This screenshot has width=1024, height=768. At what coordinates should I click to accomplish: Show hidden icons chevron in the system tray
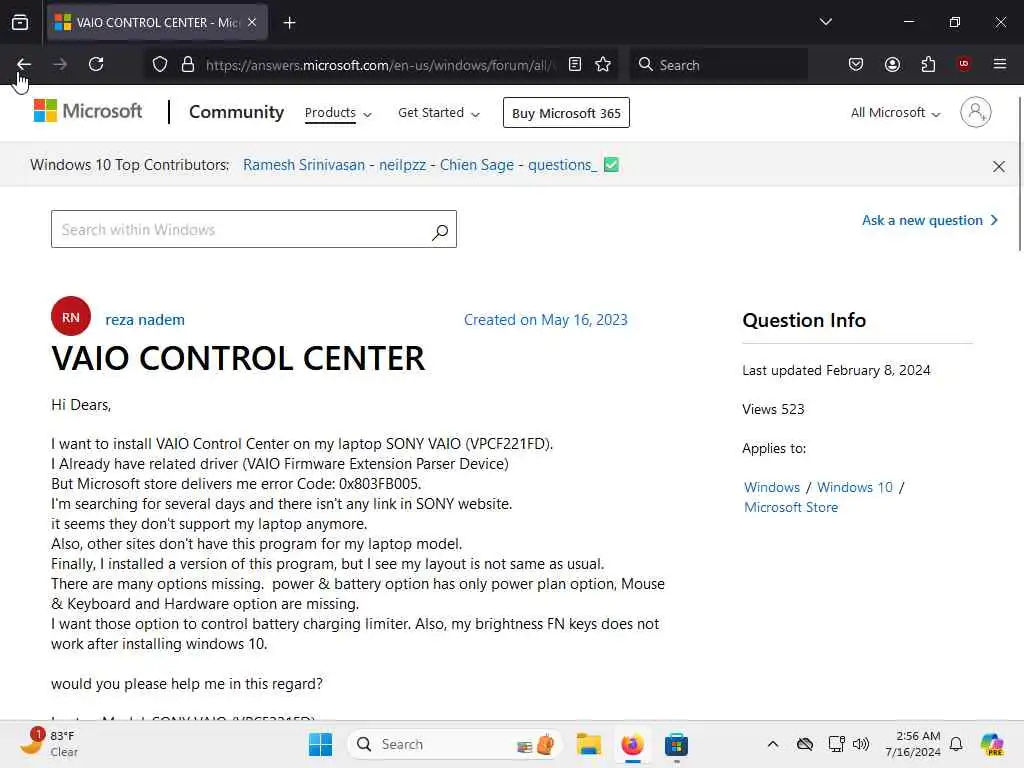click(773, 744)
